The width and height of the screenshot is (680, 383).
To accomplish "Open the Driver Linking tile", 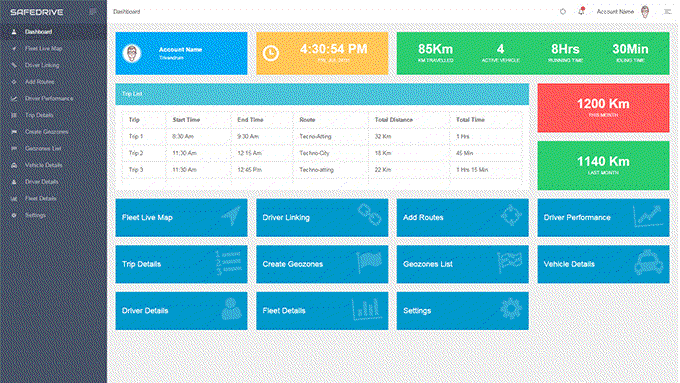I will (x=322, y=218).
